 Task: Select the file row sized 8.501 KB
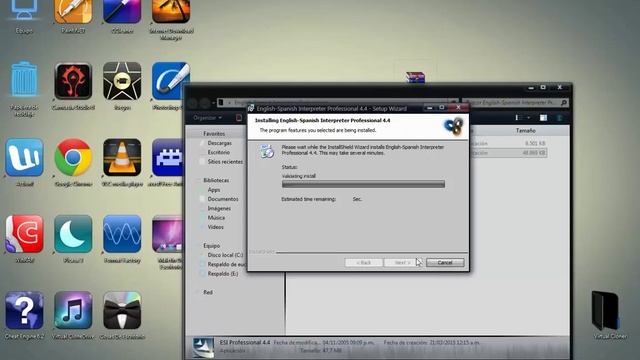click(x=508, y=143)
